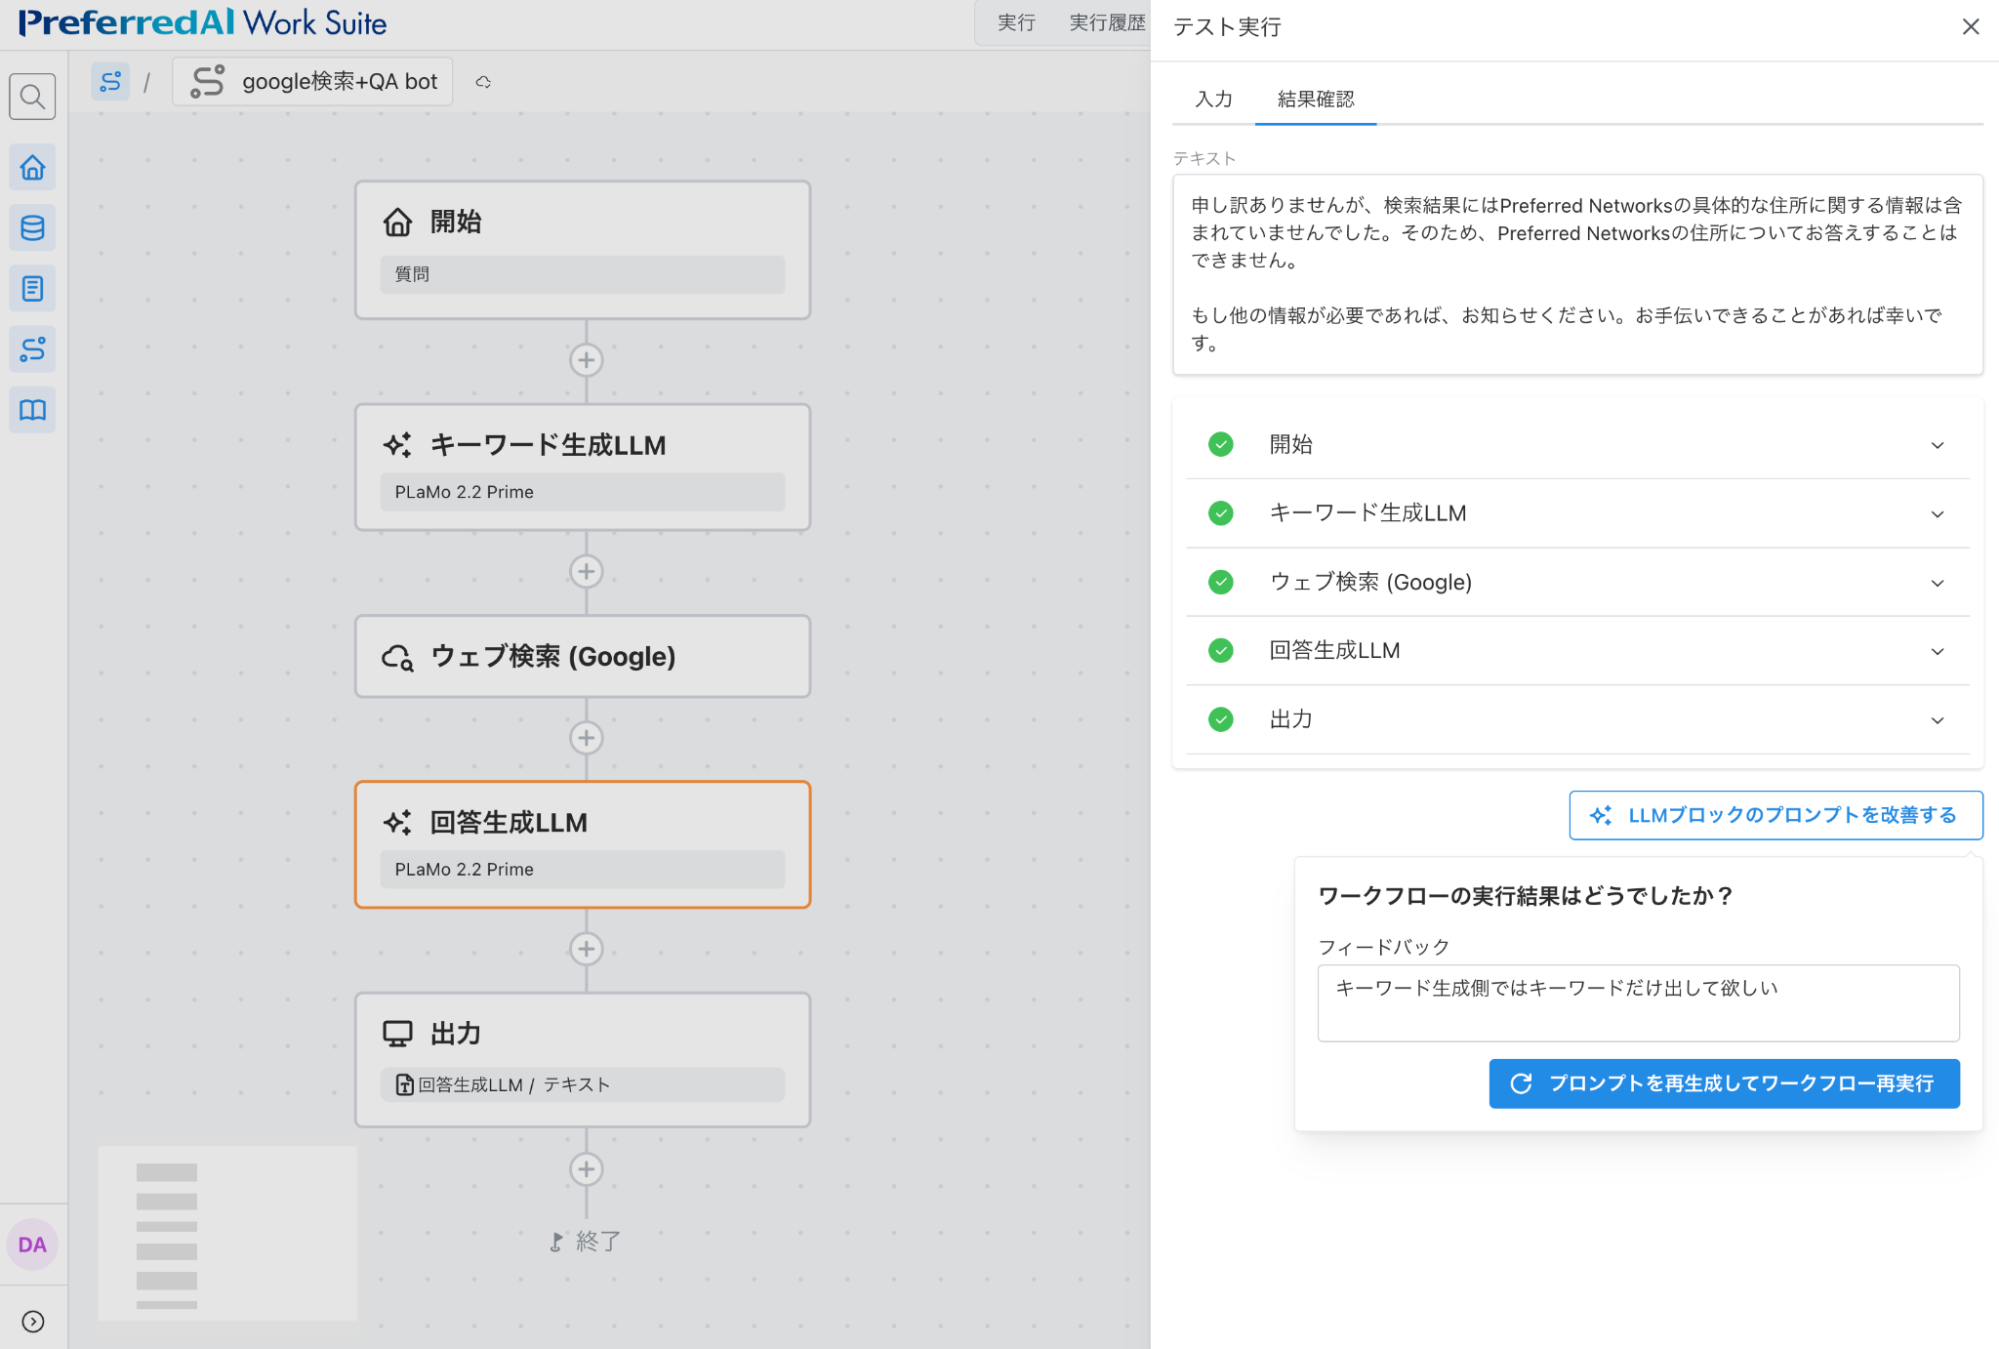Select the 結果確認 tab

point(1315,99)
